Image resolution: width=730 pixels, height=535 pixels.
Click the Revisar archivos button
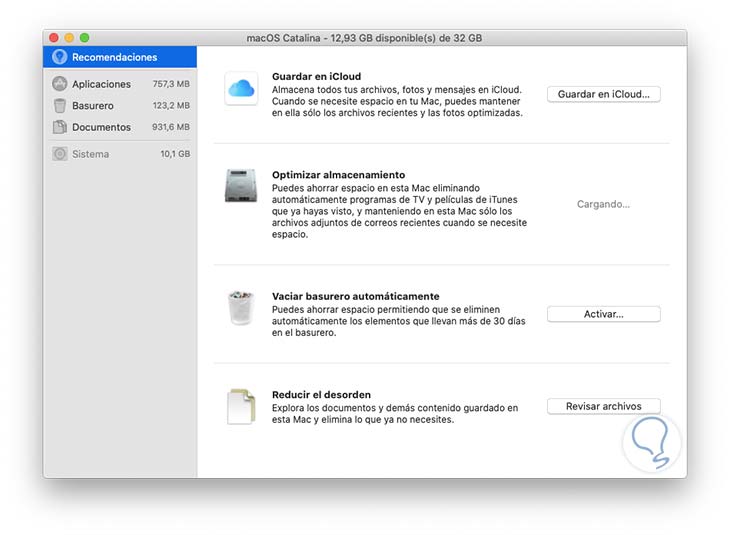[x=603, y=406]
